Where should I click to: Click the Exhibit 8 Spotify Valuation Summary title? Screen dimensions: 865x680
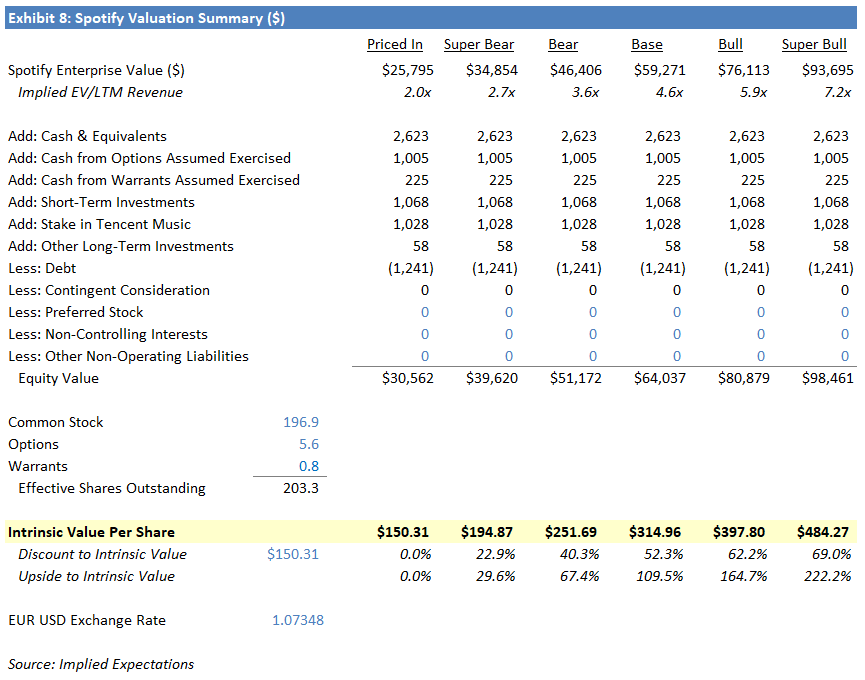[x=146, y=18]
